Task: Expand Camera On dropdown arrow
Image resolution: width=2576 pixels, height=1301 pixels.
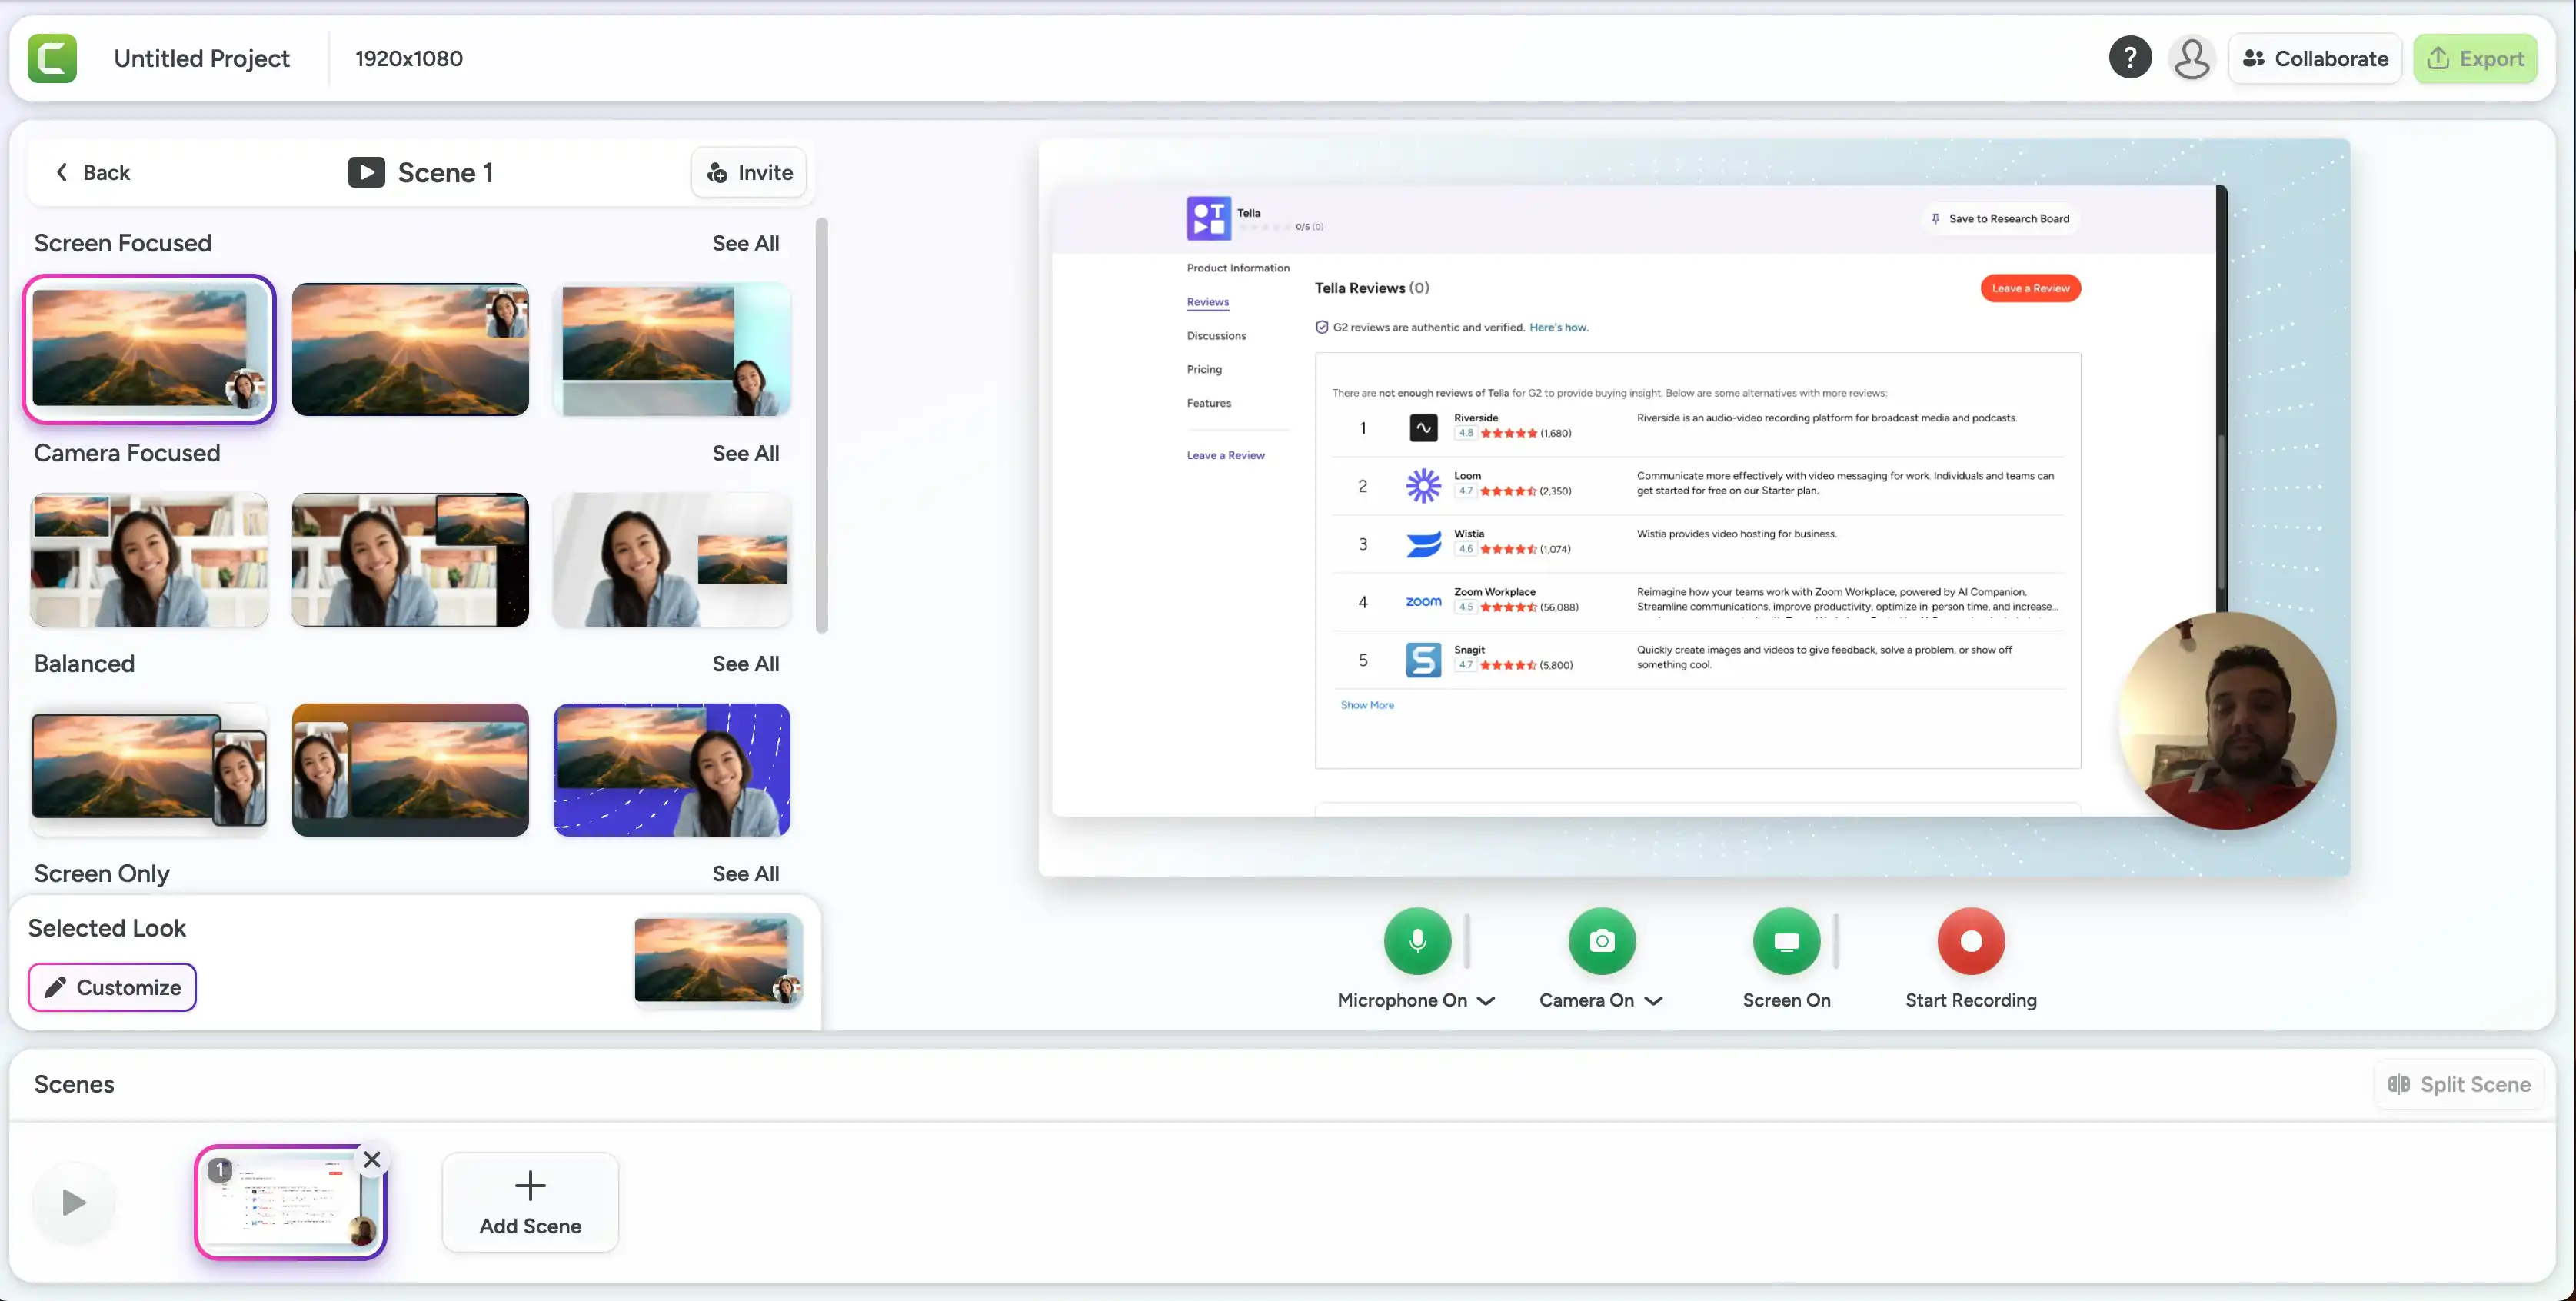Action: (x=1653, y=1000)
